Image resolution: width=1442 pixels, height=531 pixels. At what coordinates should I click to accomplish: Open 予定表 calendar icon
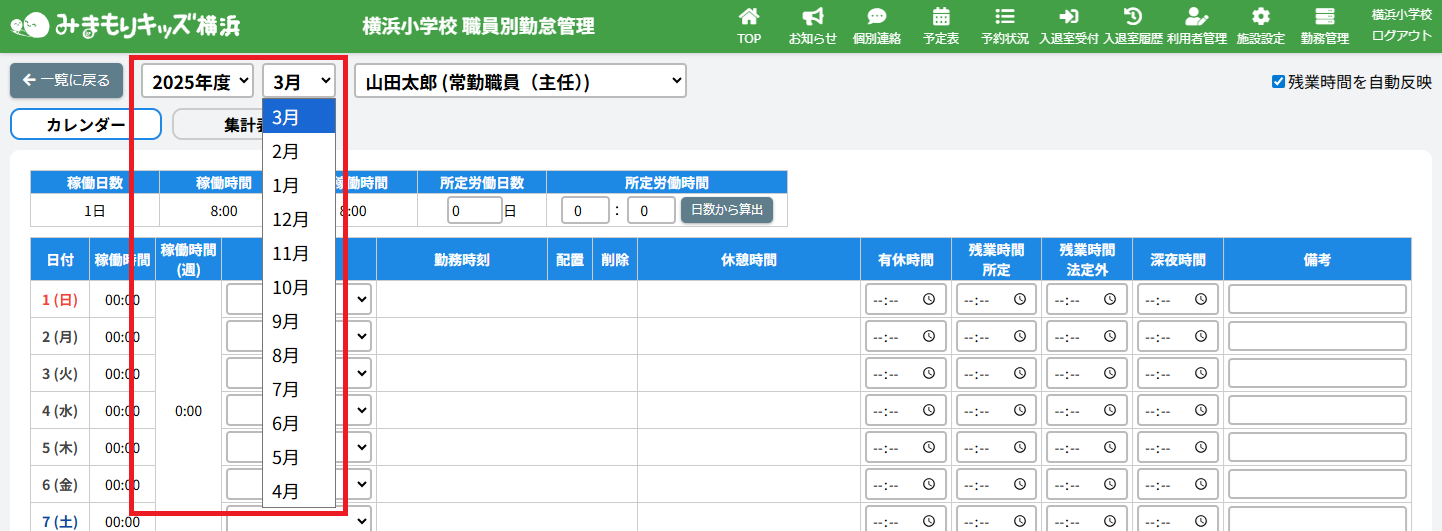click(x=940, y=17)
